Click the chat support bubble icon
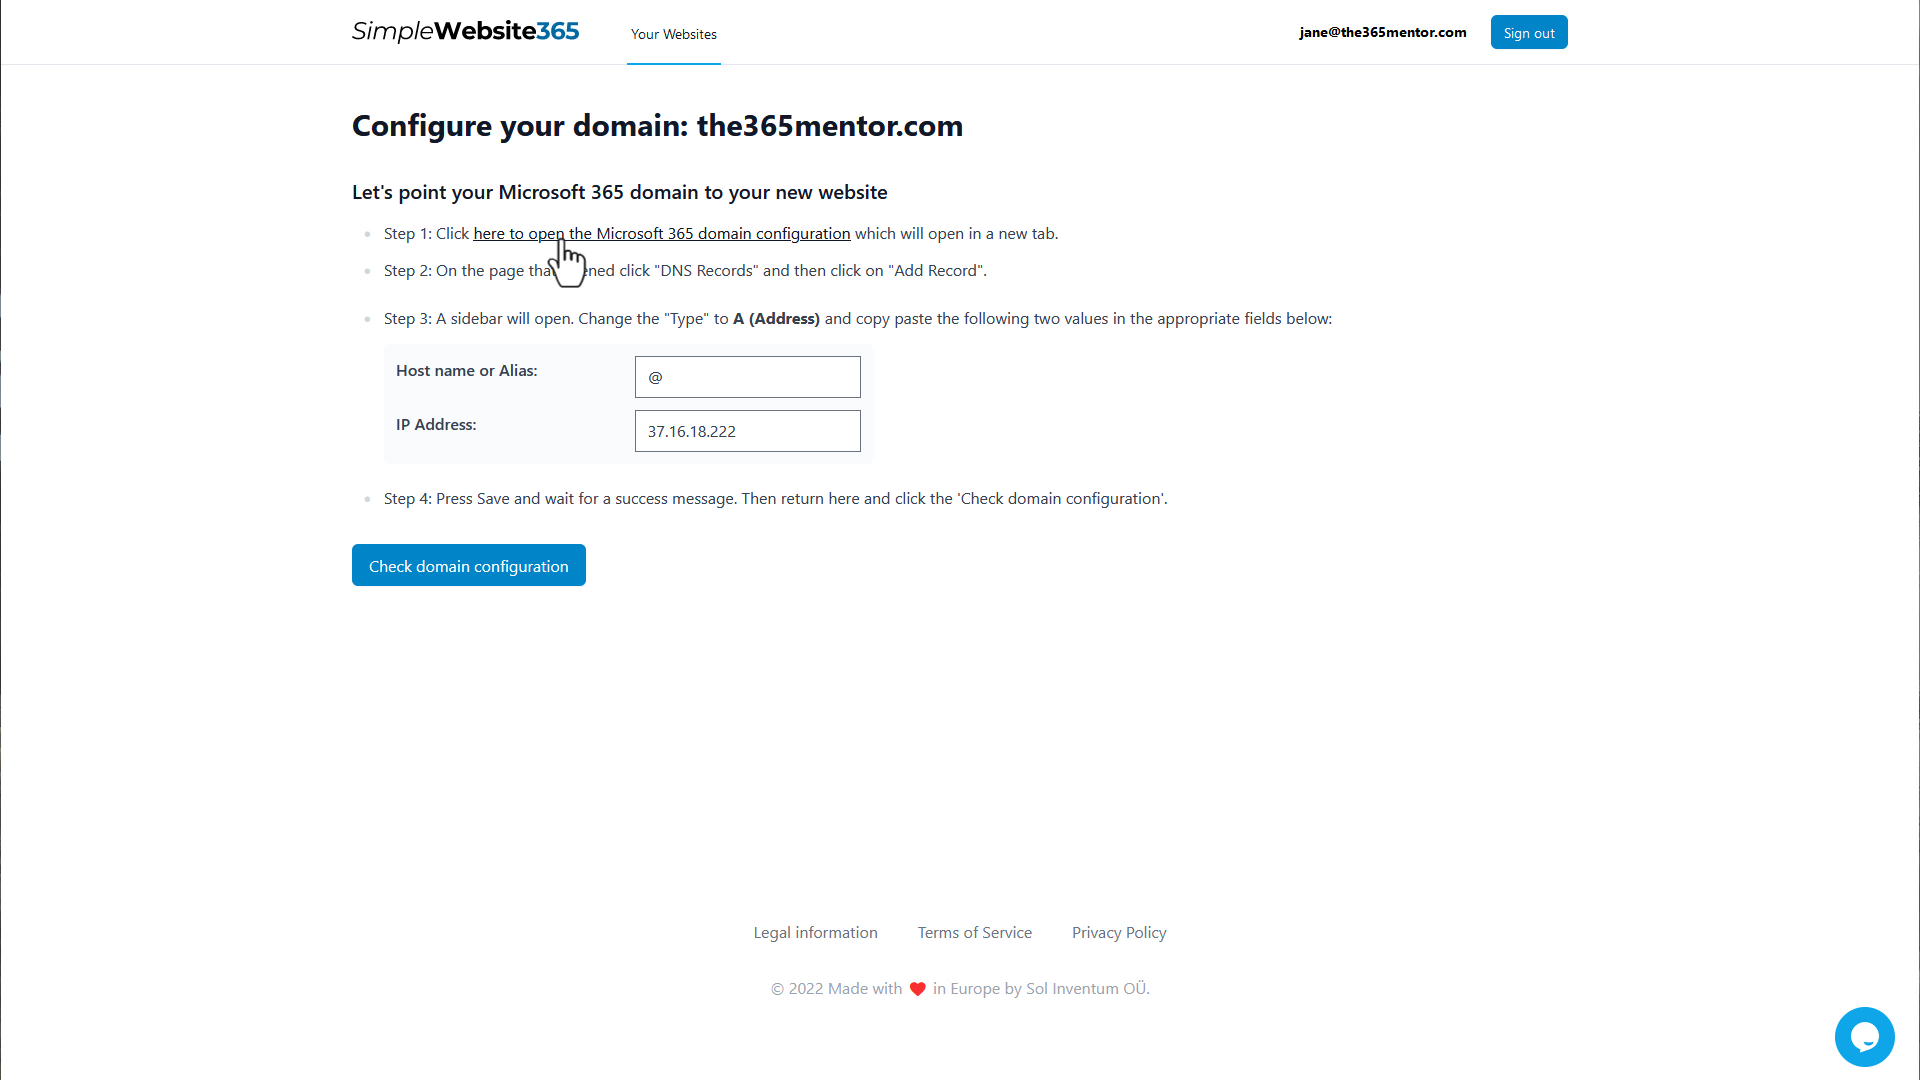 click(1865, 1038)
